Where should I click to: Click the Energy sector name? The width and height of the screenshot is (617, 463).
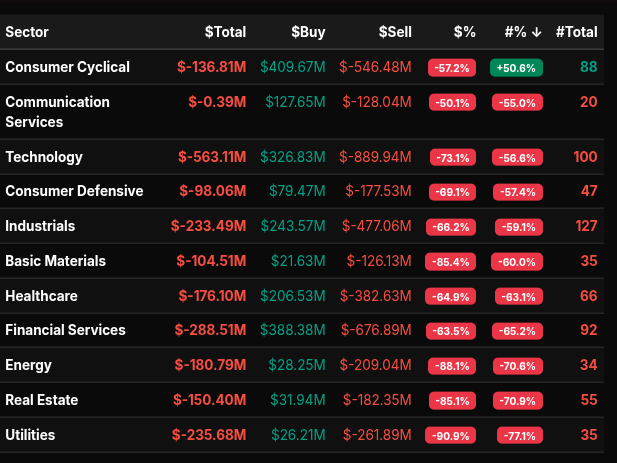[28, 365]
